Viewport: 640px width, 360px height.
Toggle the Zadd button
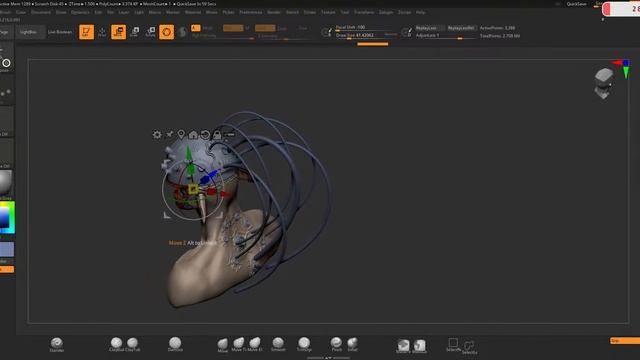click(265, 28)
